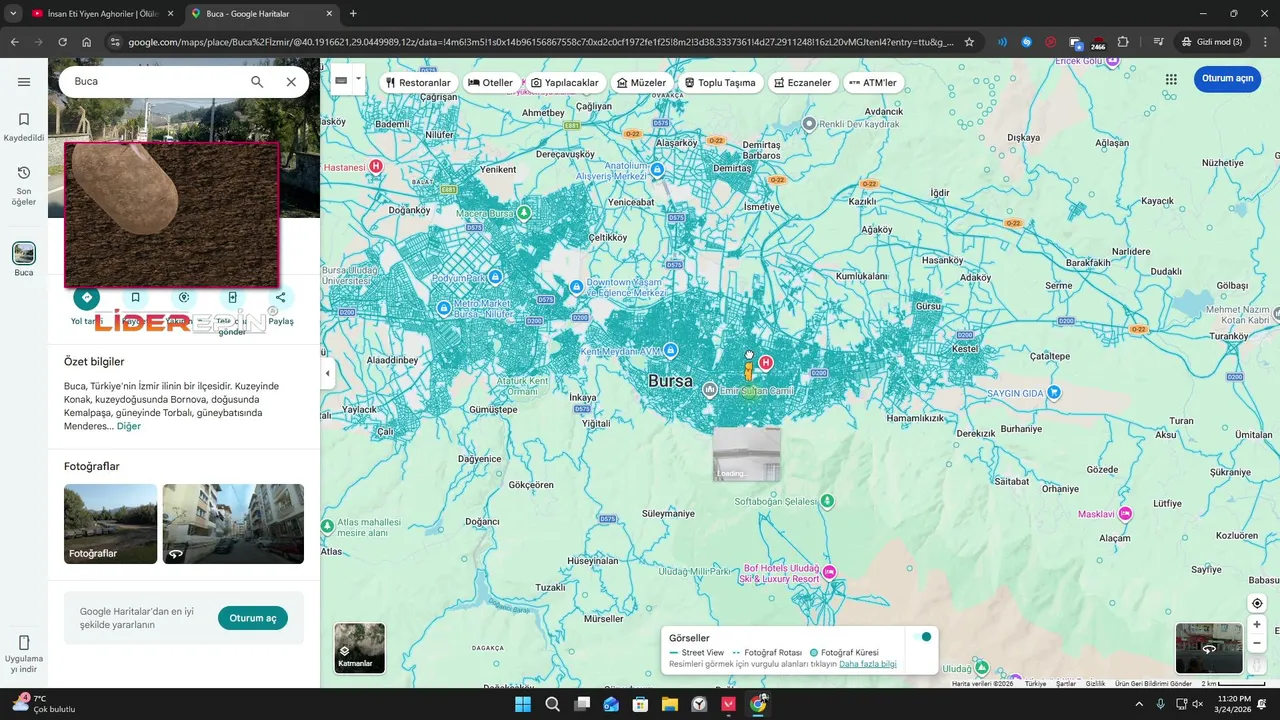
Task: Click the show my location button
Action: pyautogui.click(x=1257, y=603)
